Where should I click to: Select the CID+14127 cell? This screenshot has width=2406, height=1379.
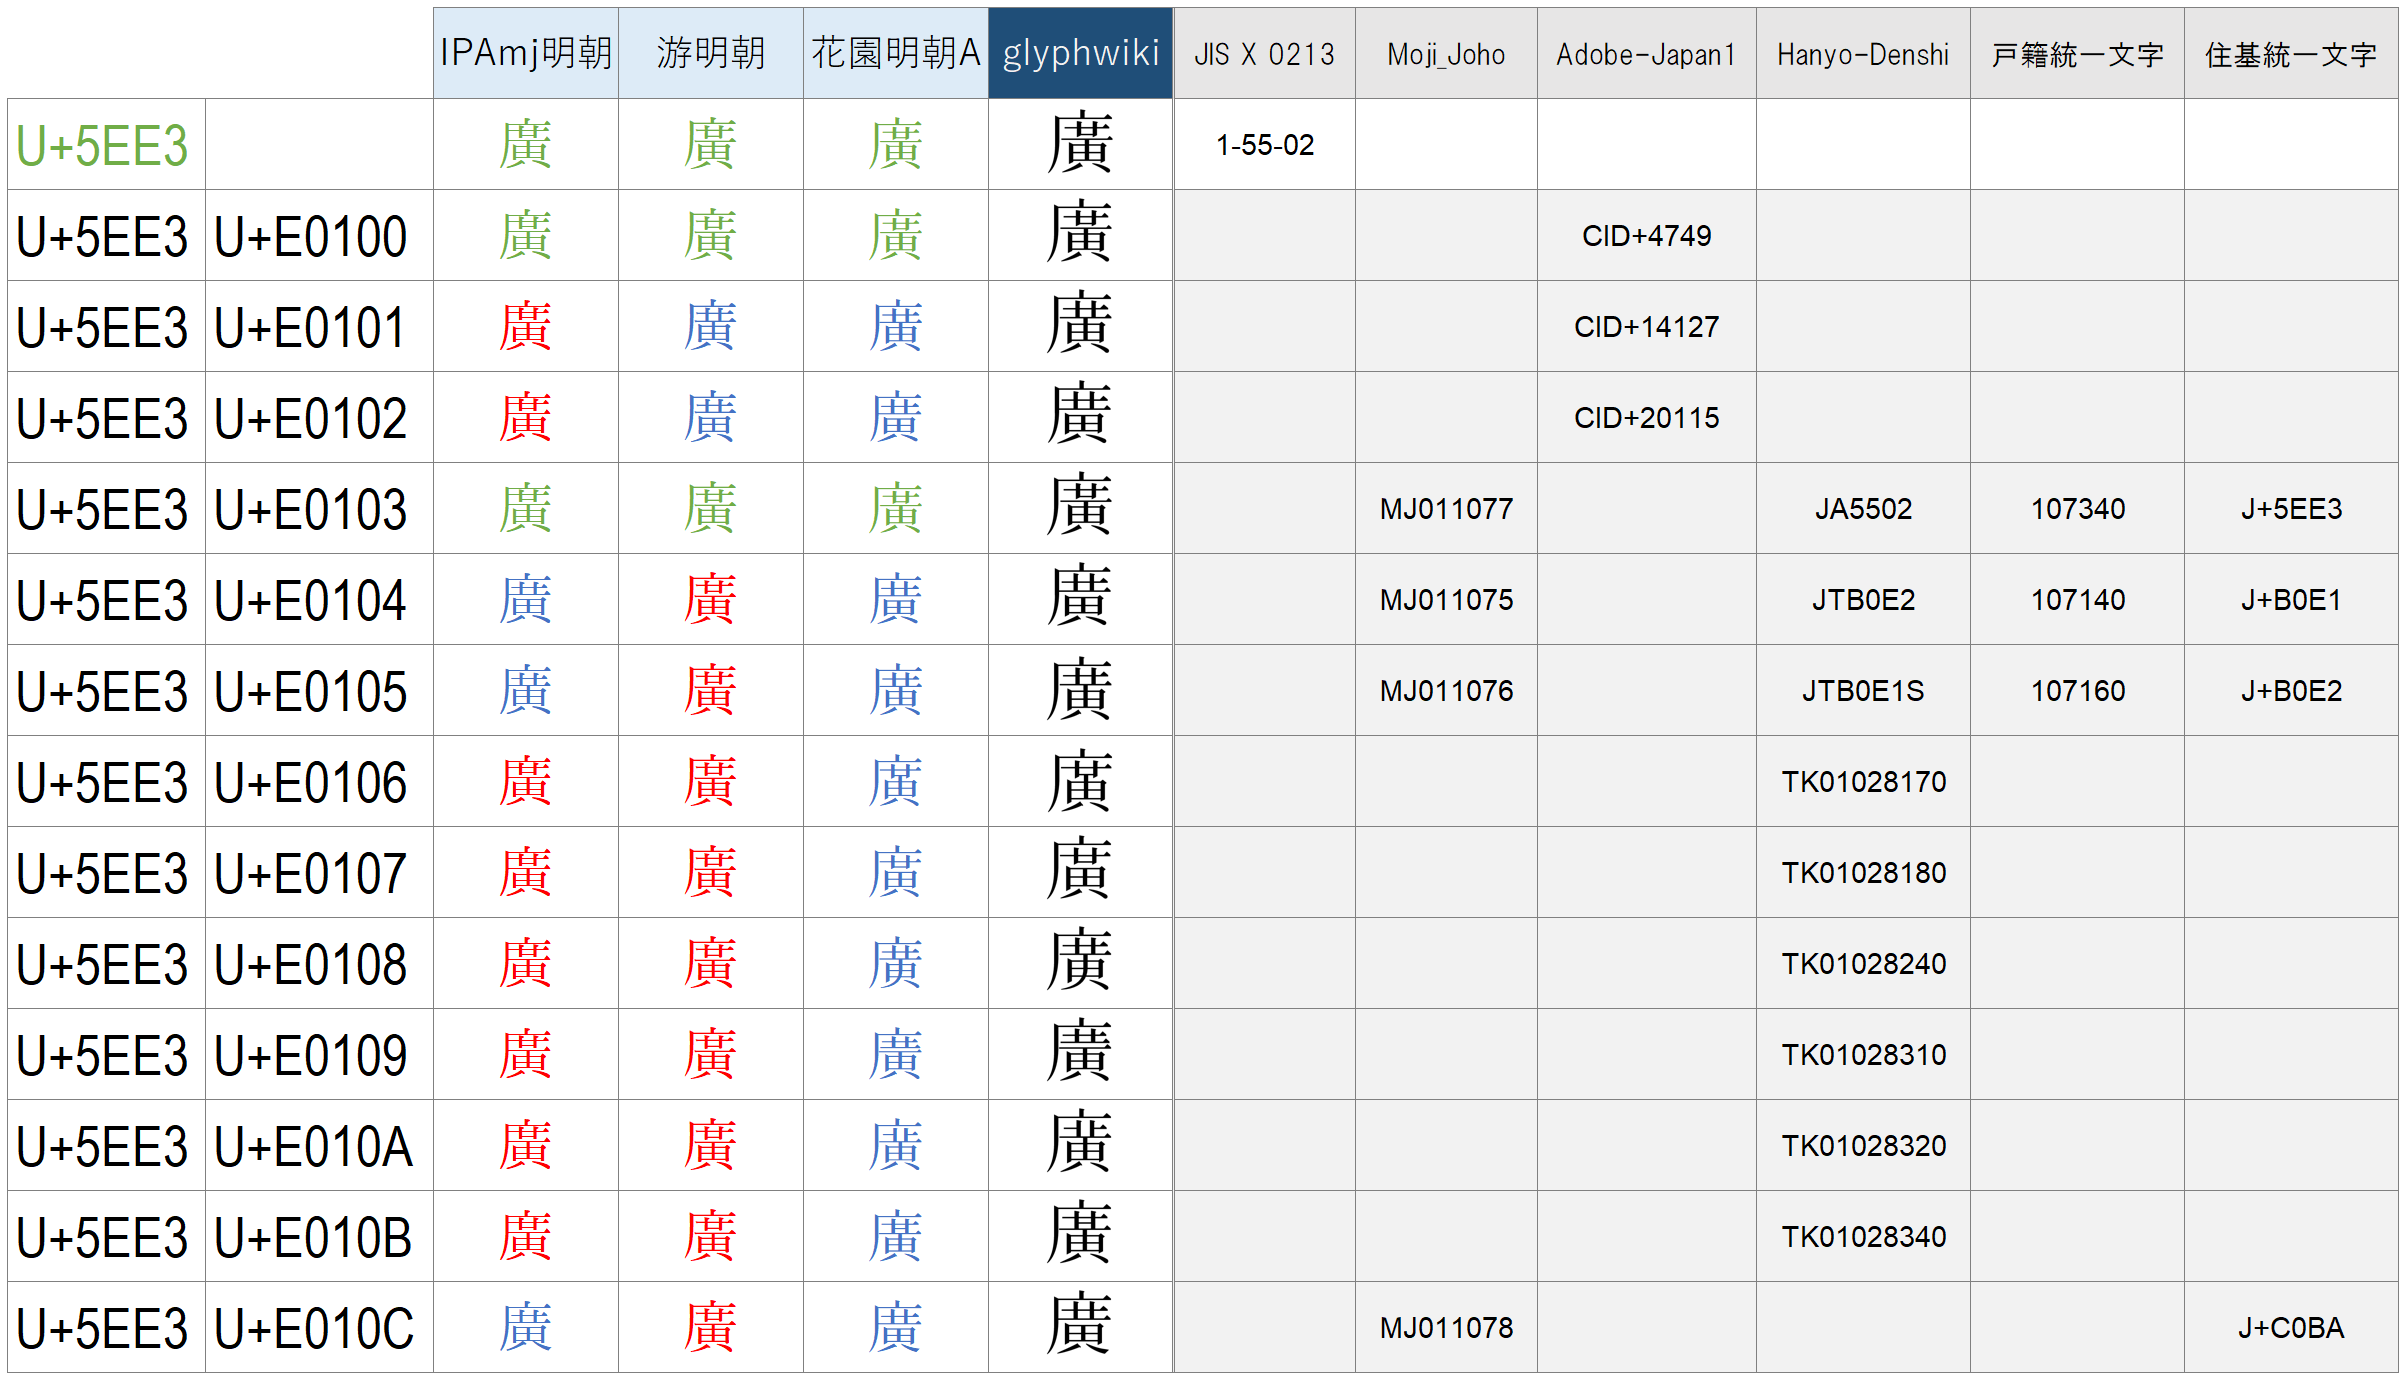click(x=1647, y=326)
